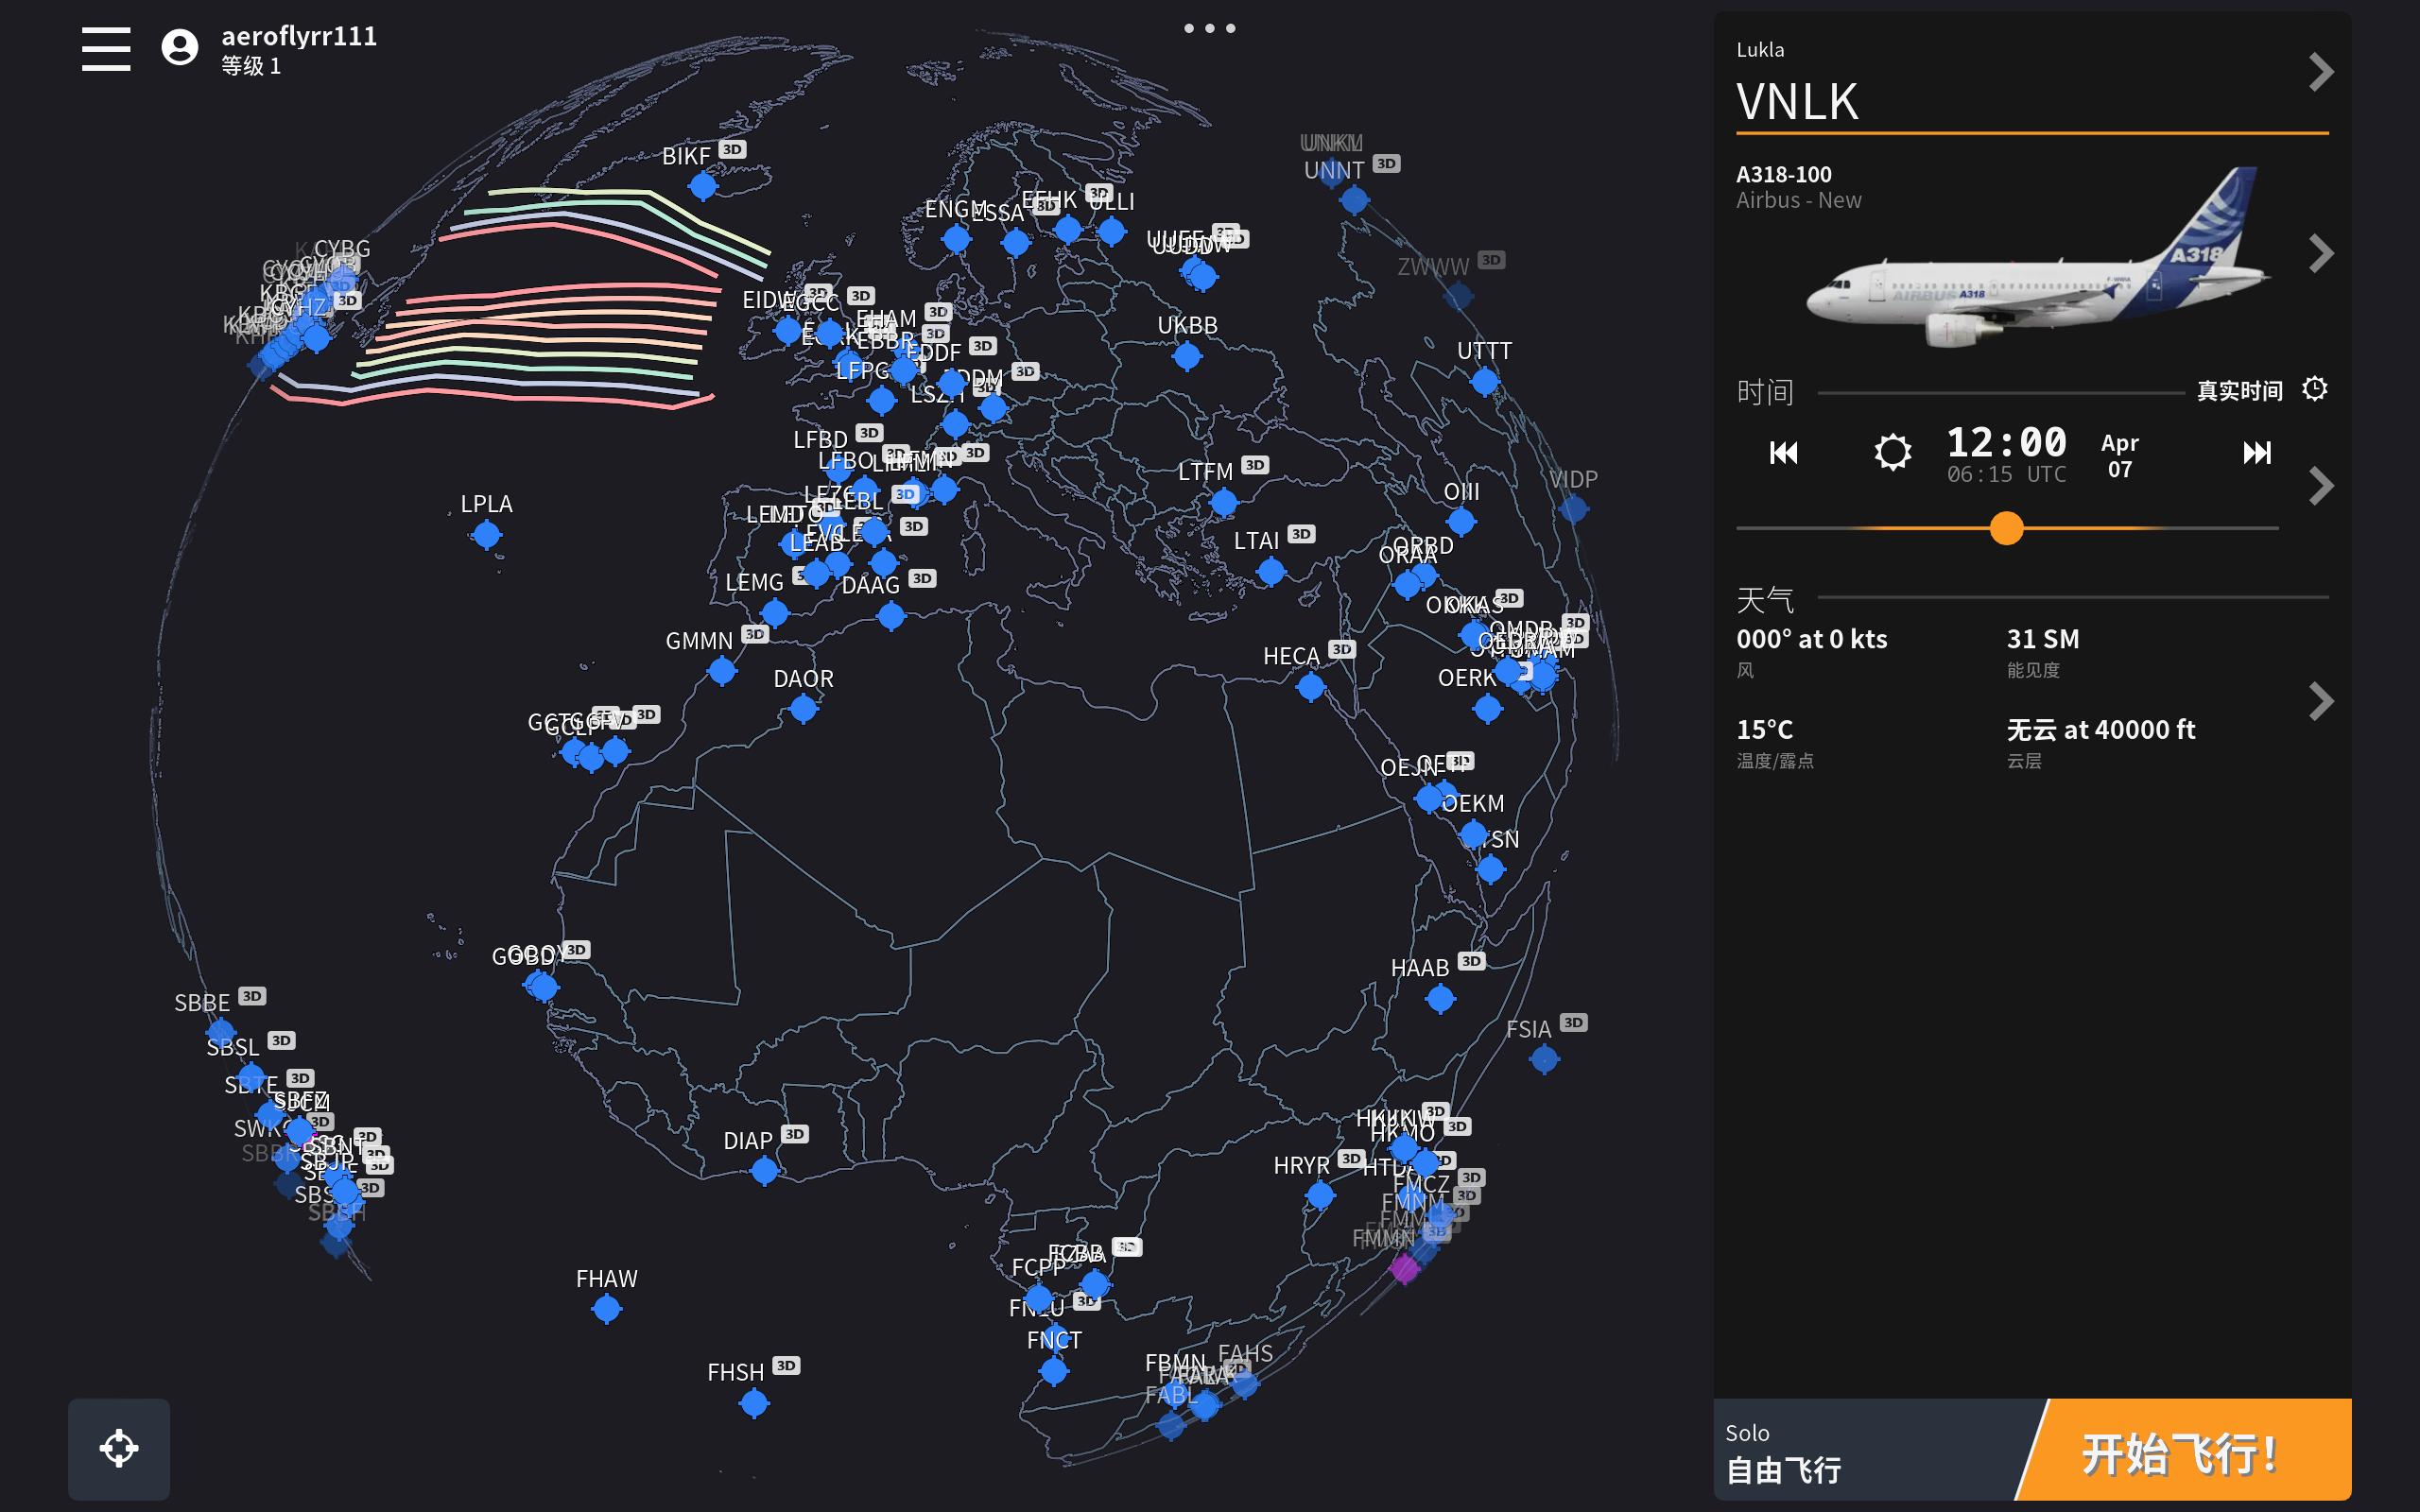The width and height of the screenshot is (2420, 1512).
Task: Open the hamburger main menu
Action: coord(106,48)
